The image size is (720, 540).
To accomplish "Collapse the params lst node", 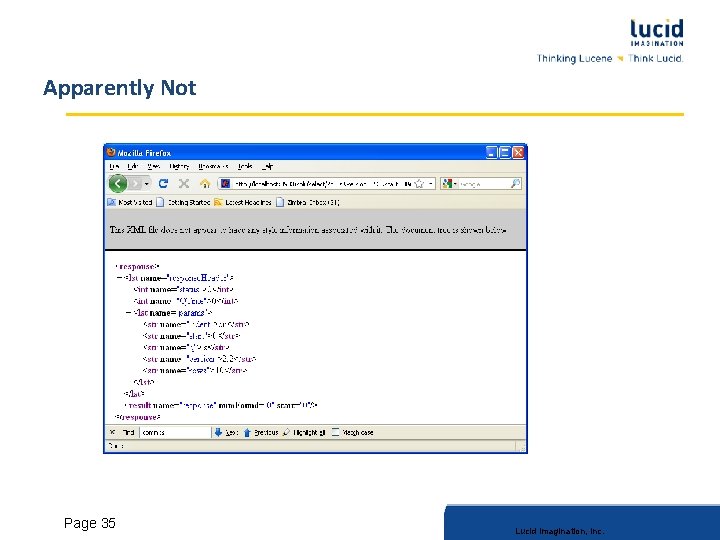I will [x=129, y=313].
